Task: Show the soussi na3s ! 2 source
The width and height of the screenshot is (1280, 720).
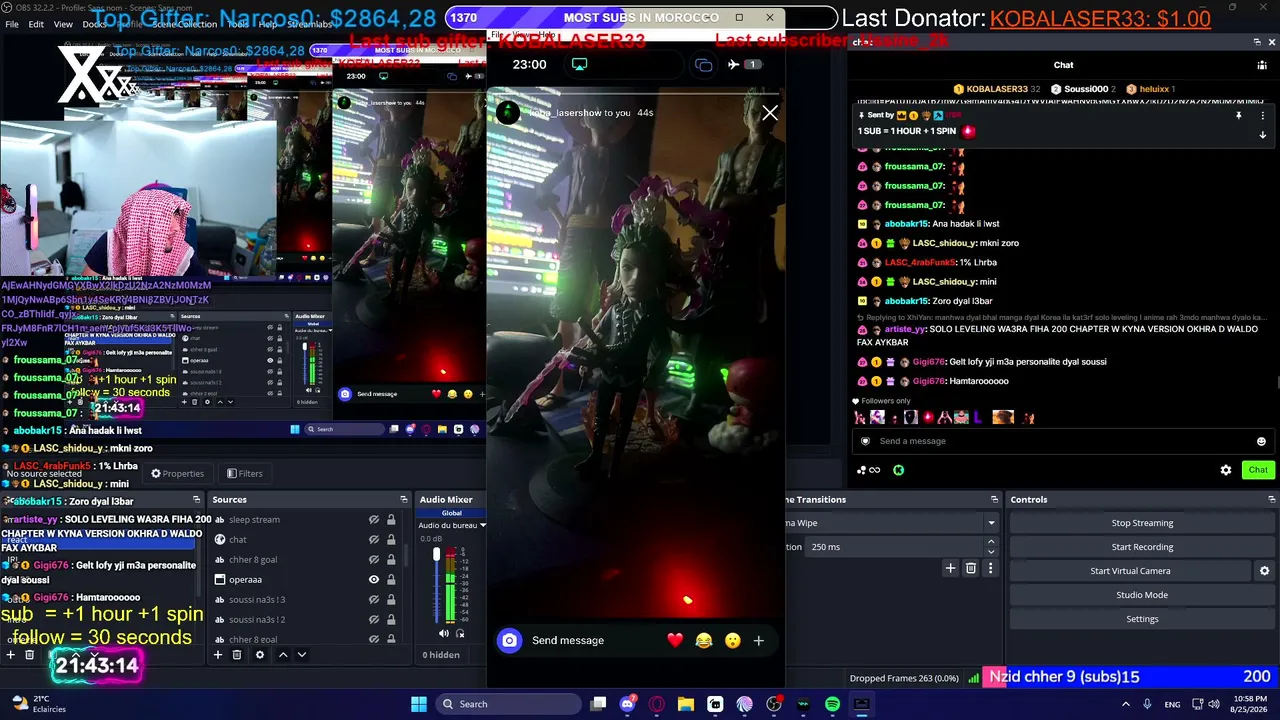Action: click(374, 620)
